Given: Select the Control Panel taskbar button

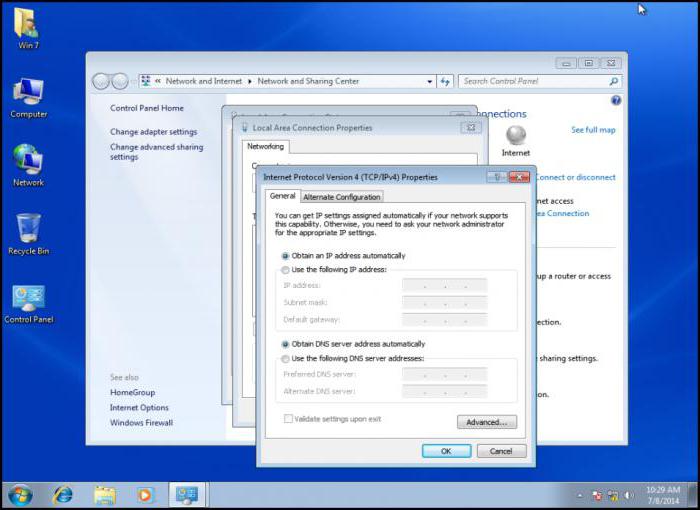Looking at the screenshot, I should 187,495.
